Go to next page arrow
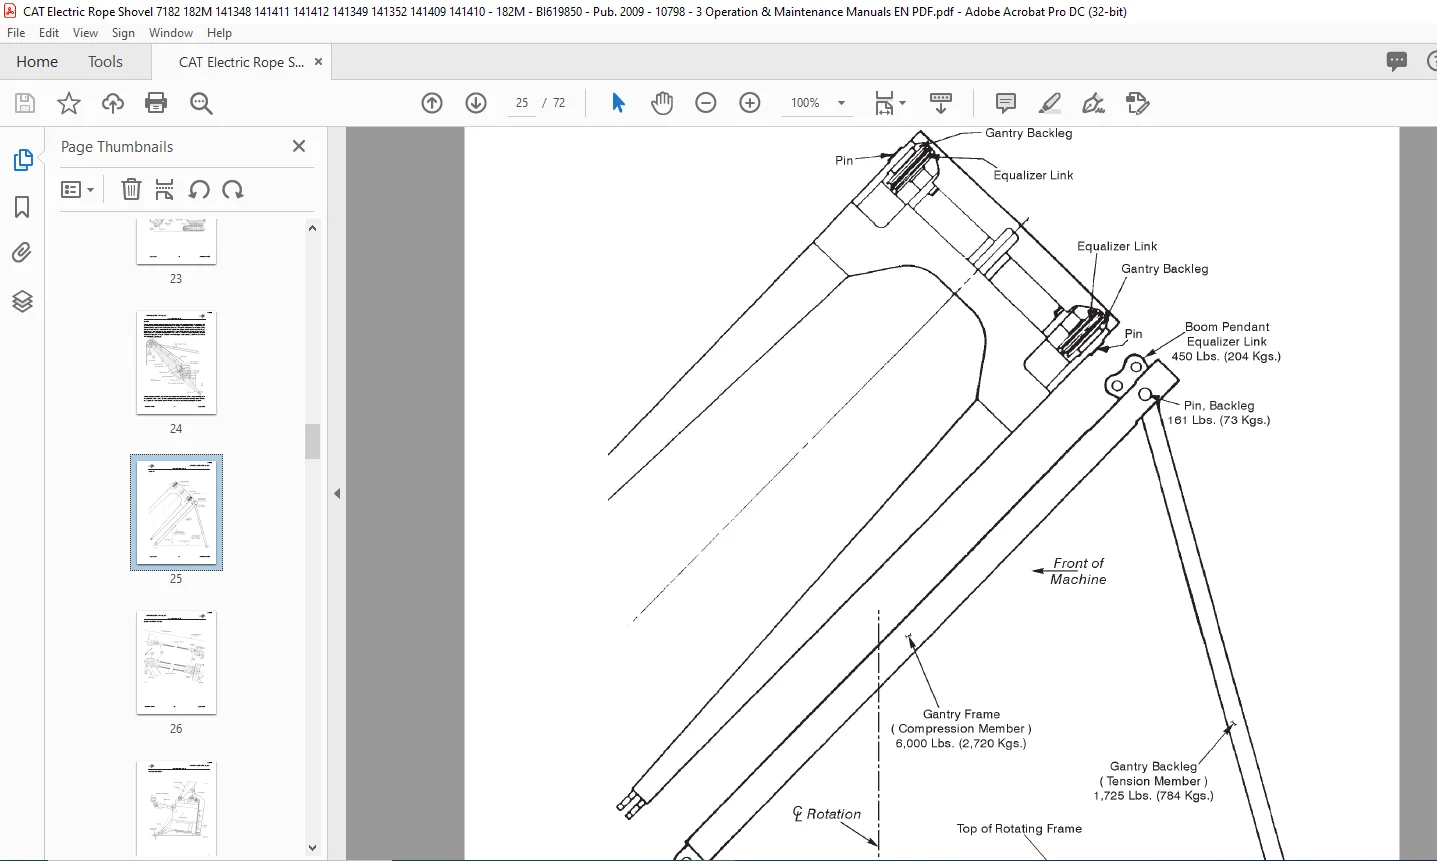The width and height of the screenshot is (1437, 861). click(x=476, y=103)
